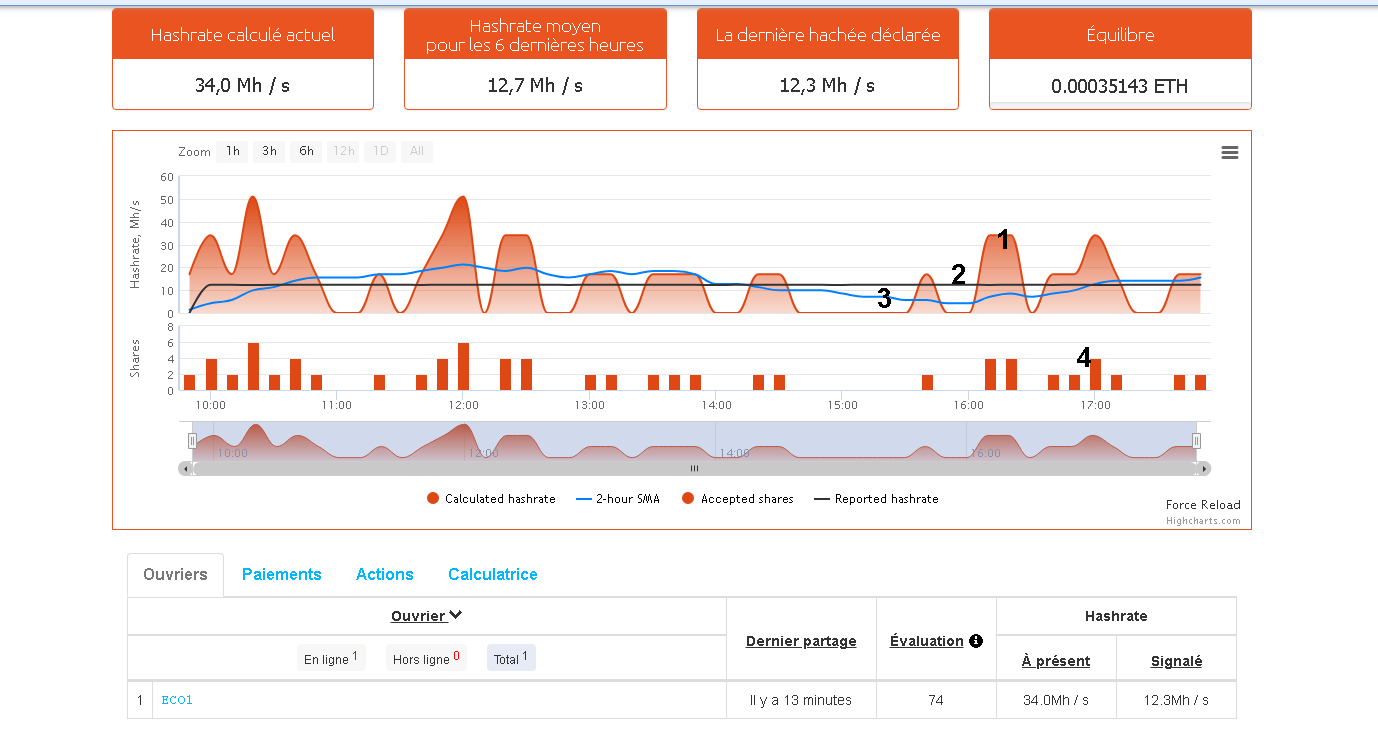Click the info icon next to Évaluation
1378x754 pixels.
(x=976, y=641)
